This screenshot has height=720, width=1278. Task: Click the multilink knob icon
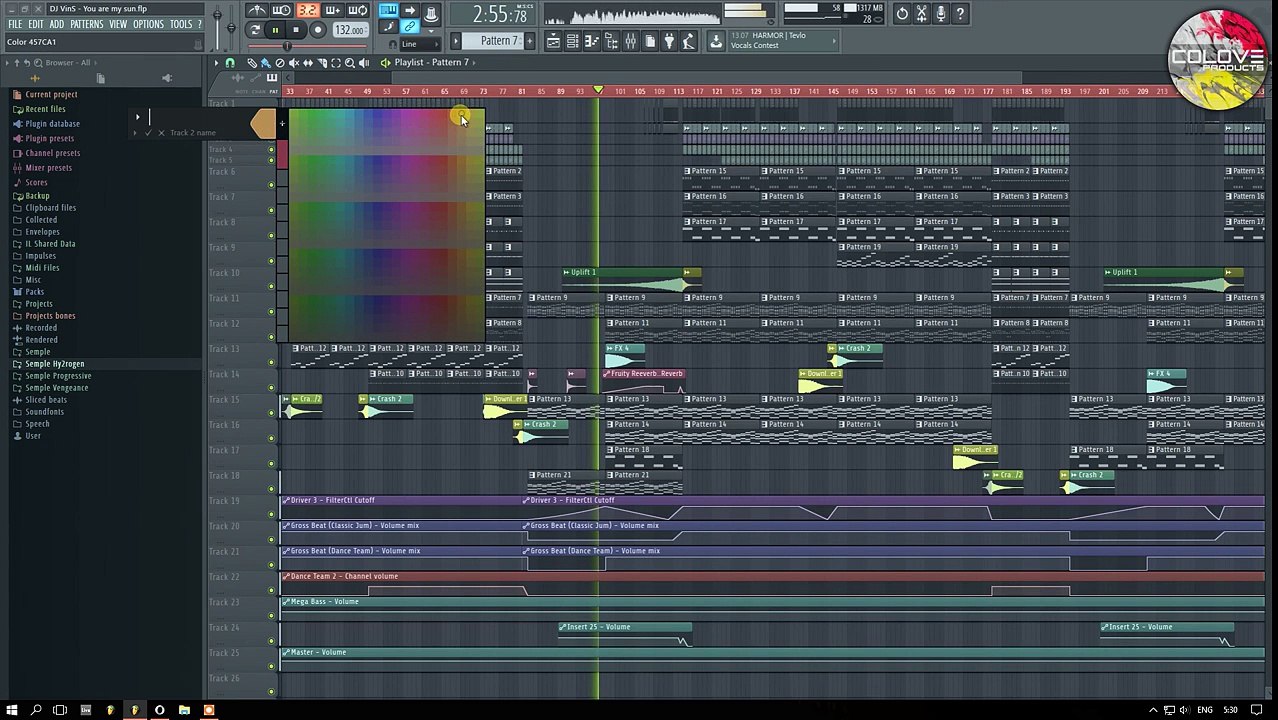431,12
